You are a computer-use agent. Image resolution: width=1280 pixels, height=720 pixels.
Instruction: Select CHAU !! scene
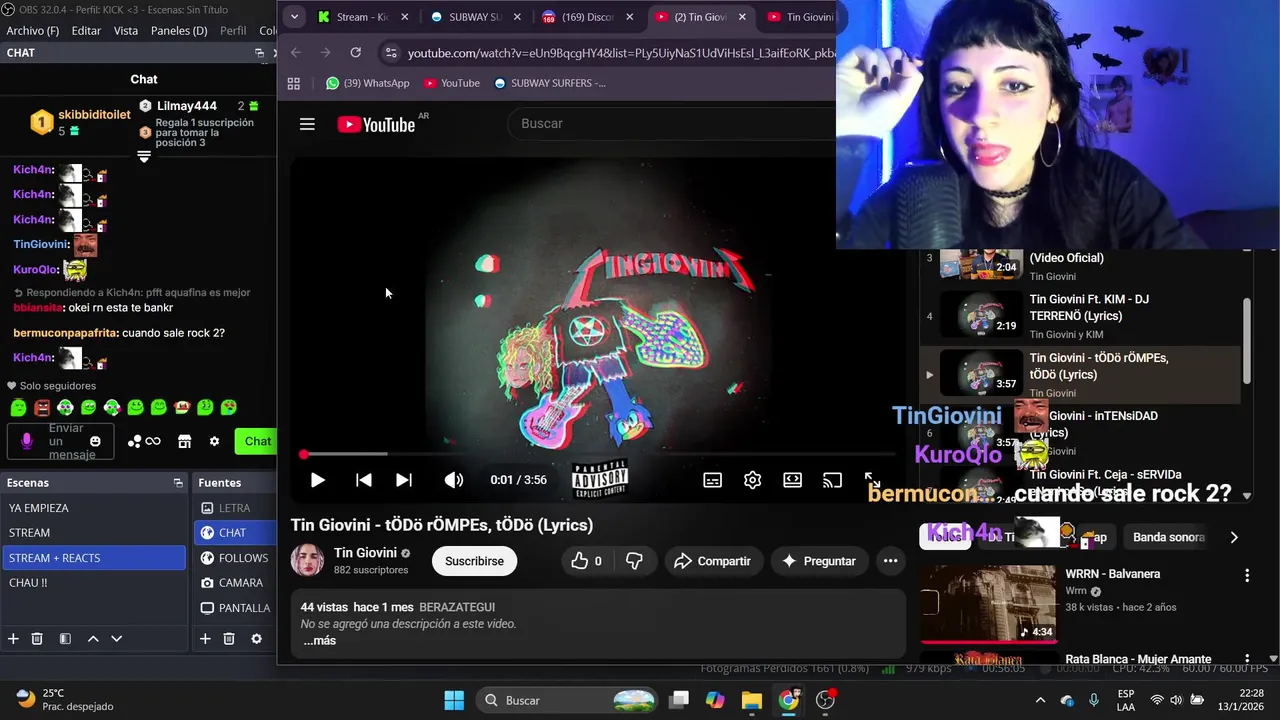(x=95, y=583)
